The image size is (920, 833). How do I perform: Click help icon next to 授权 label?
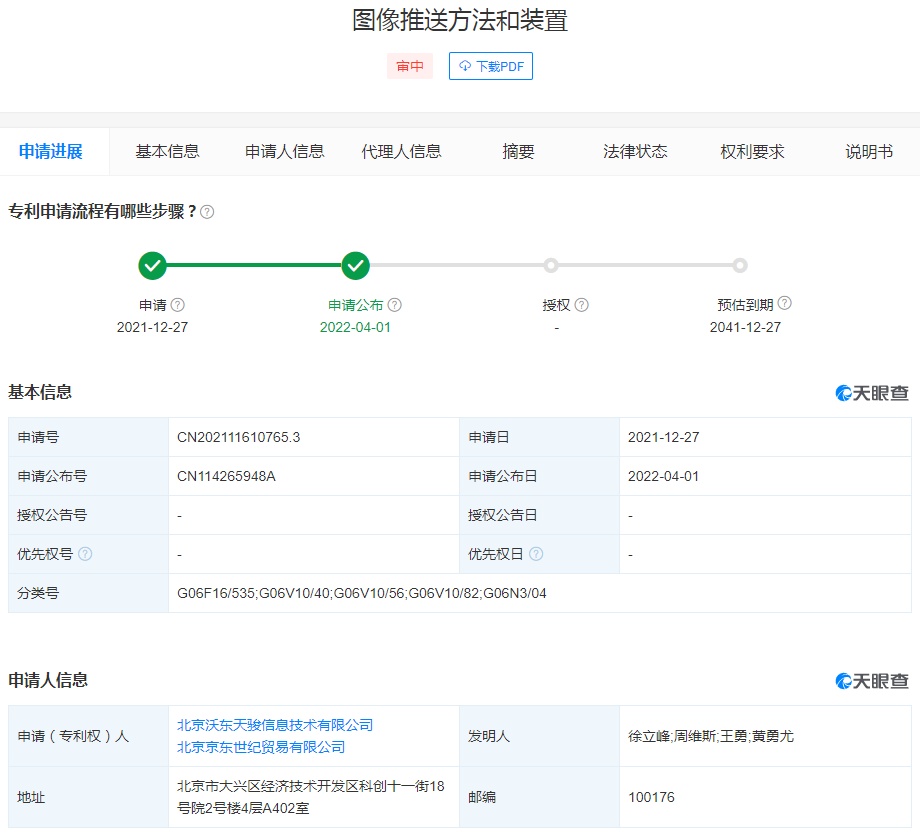(x=581, y=305)
